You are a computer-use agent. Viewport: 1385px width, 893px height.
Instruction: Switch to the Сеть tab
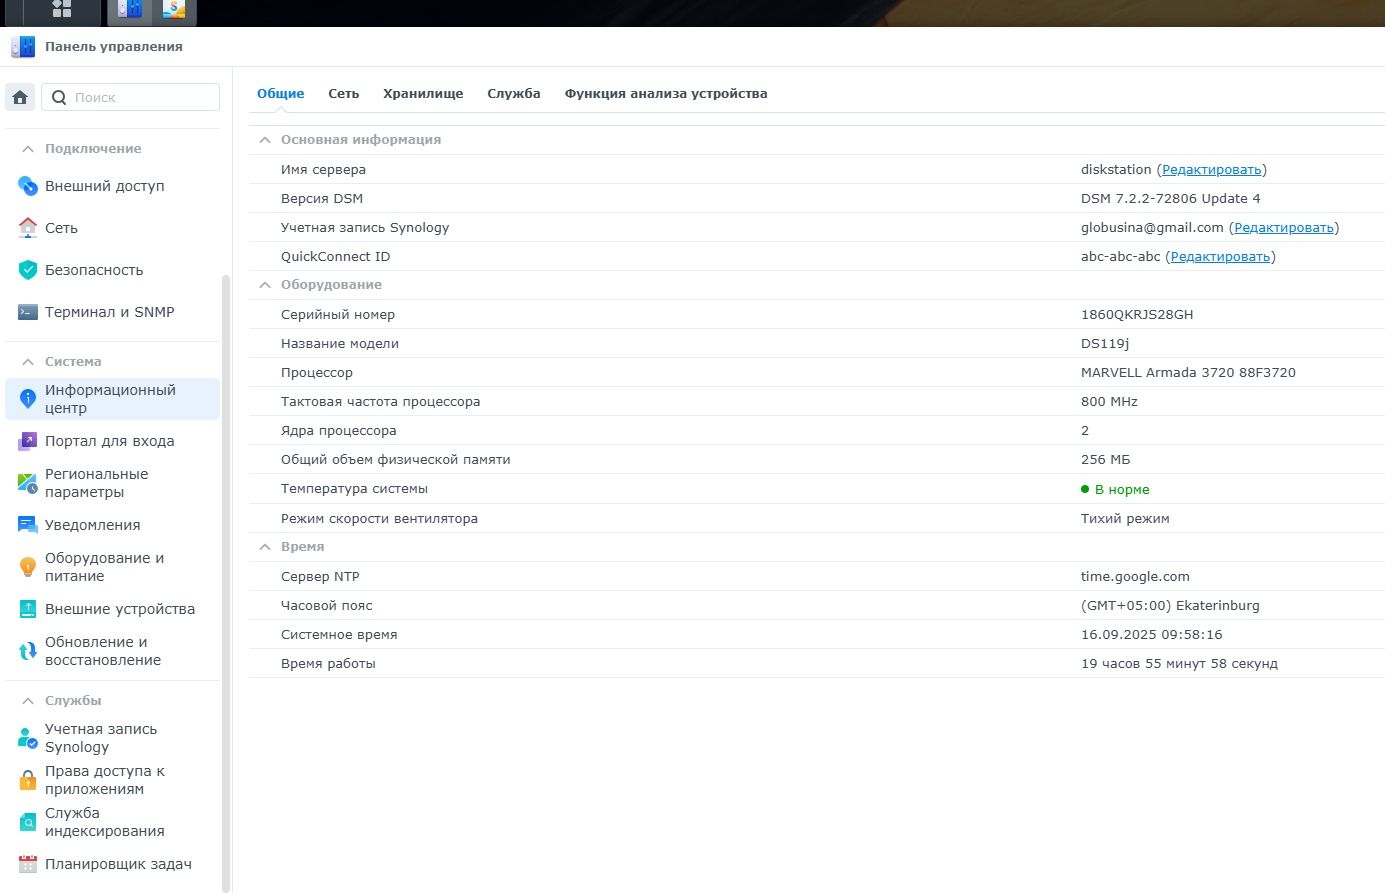[x=343, y=93]
